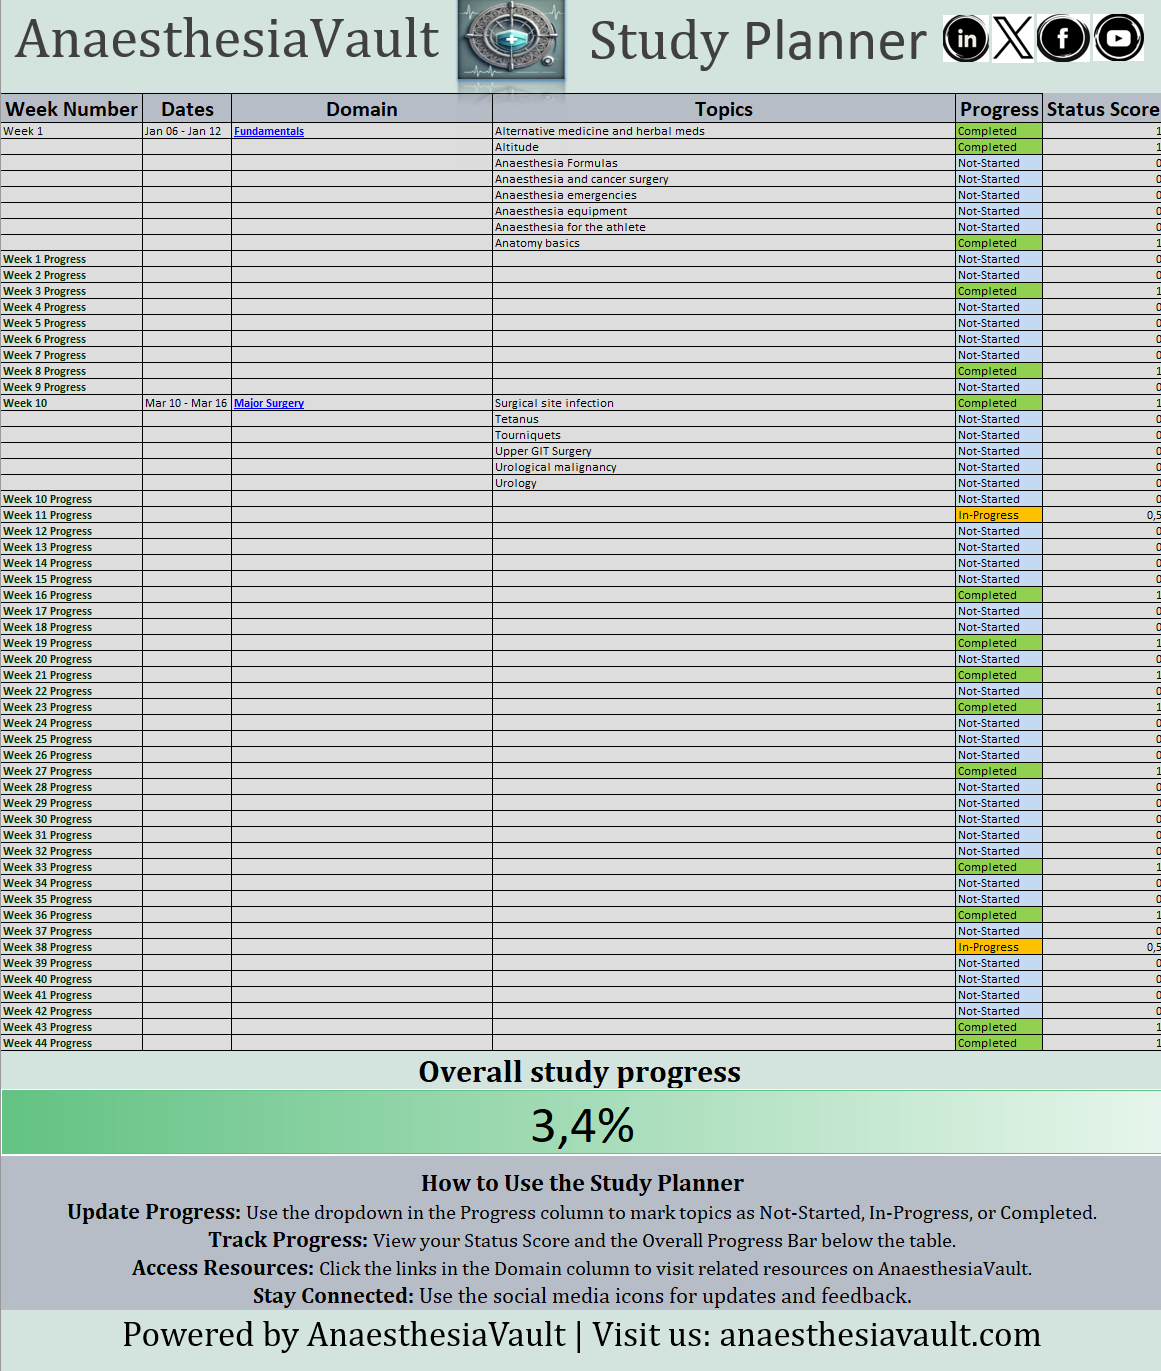Screen dimensions: 1161x1371
Task: Select the Overall study progress heading
Action: click(580, 1071)
